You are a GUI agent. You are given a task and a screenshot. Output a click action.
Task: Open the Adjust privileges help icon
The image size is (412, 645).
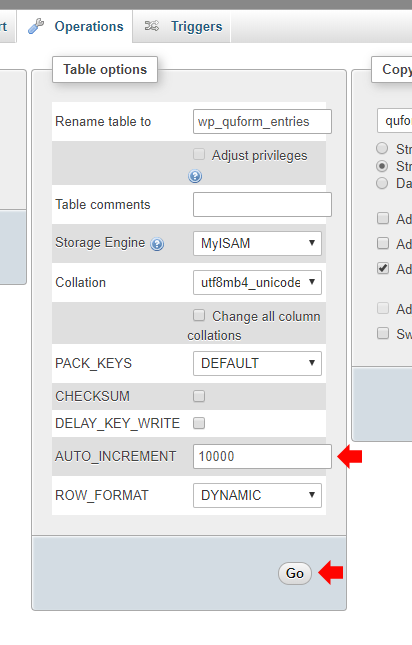coord(195,176)
